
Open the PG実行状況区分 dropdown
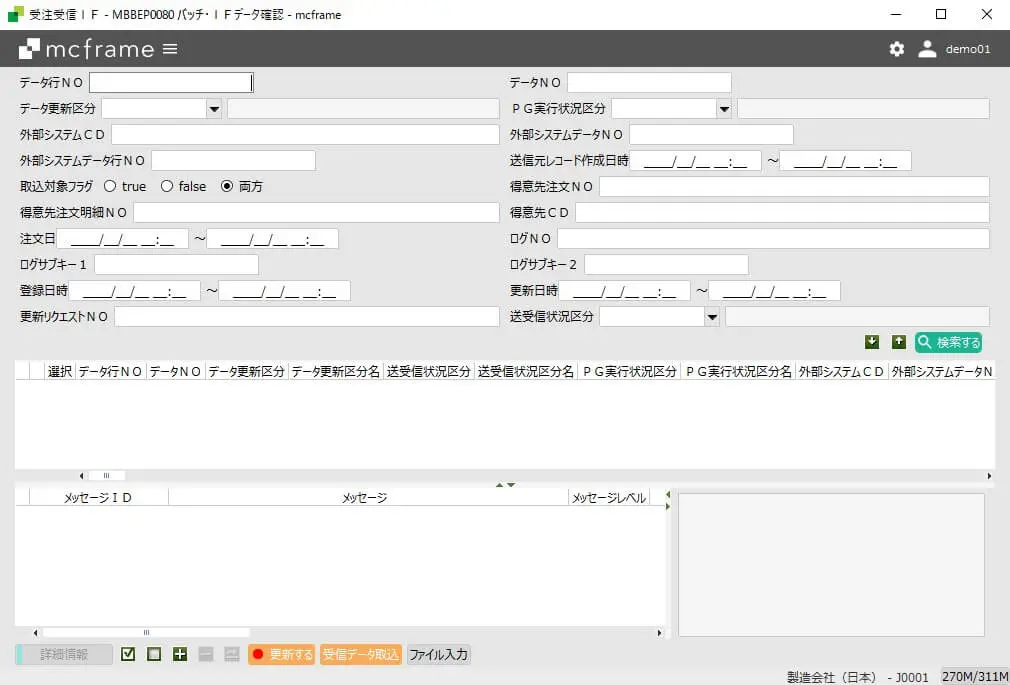pyautogui.click(x=725, y=109)
